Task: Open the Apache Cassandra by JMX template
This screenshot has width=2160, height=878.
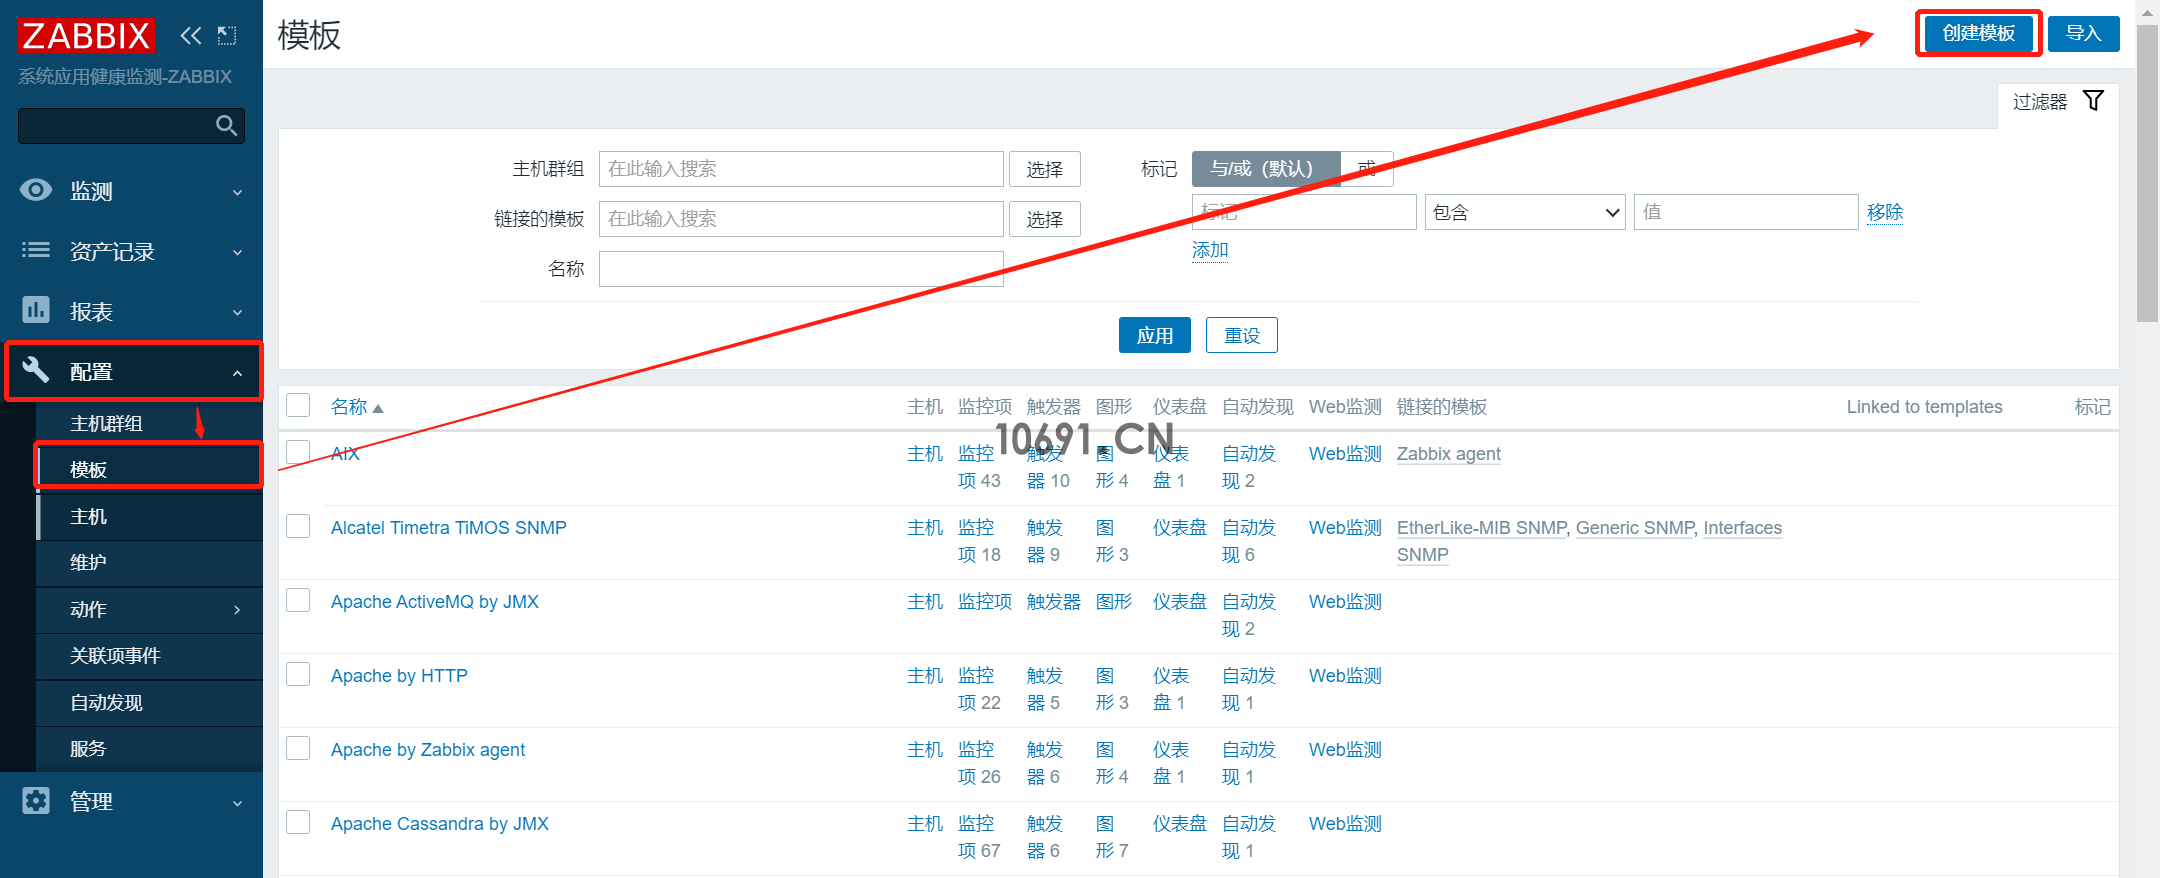Action: [x=440, y=823]
